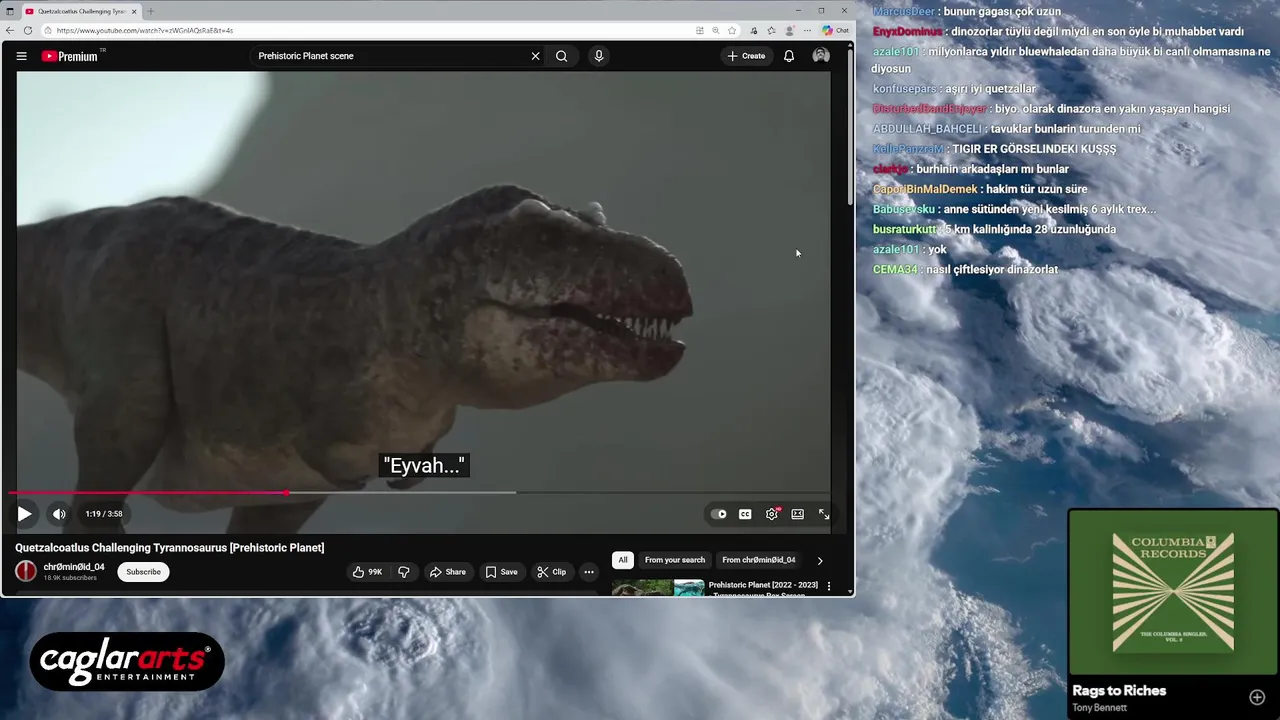The image size is (1280, 720).
Task: Click chat username EnyxDominus
Action: [908, 32]
